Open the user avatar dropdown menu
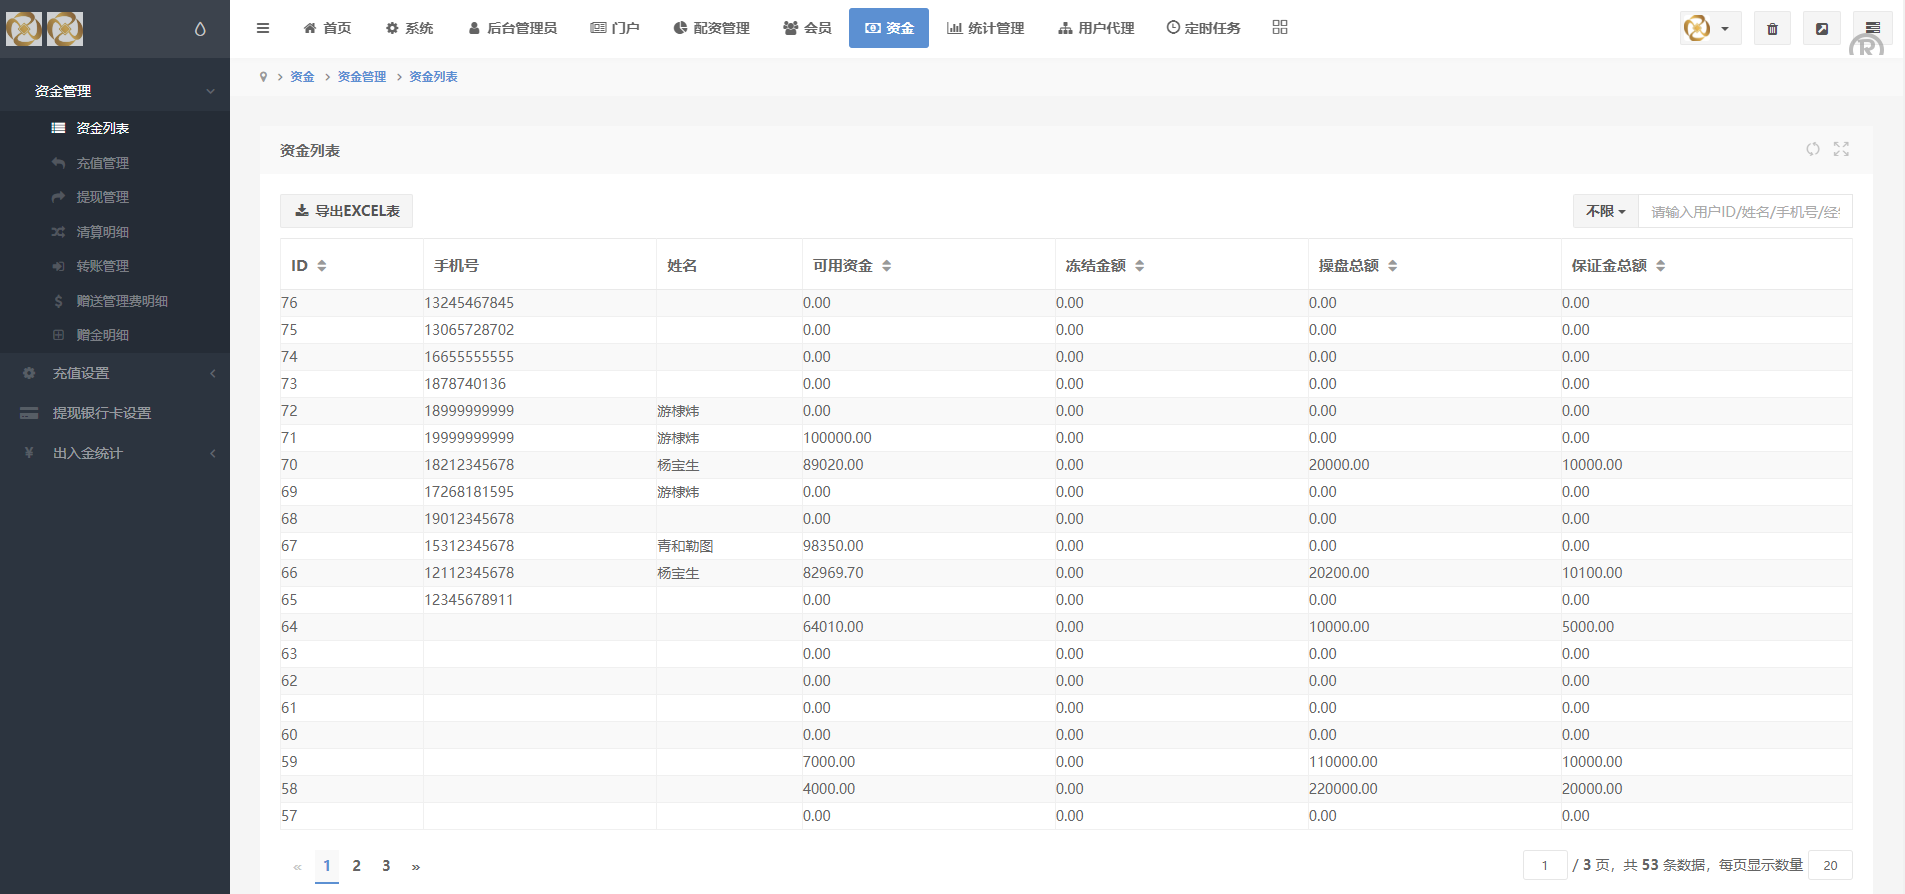1905x894 pixels. click(1710, 29)
